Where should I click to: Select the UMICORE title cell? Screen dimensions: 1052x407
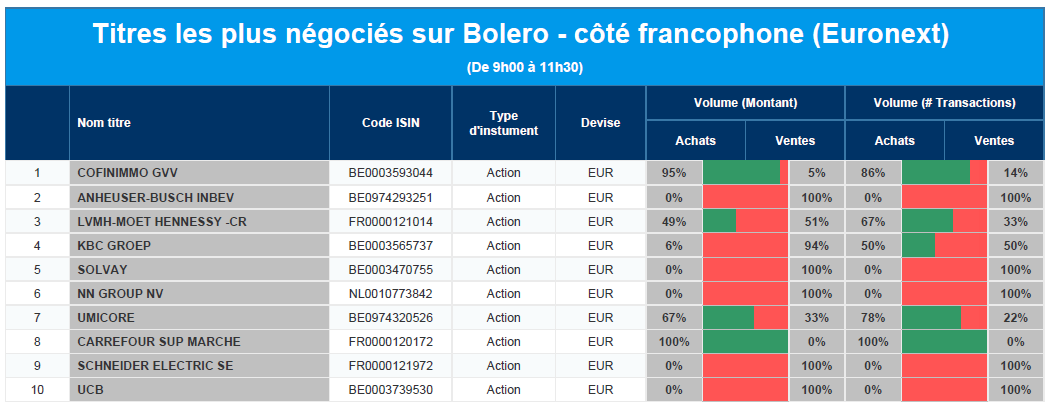[106, 318]
